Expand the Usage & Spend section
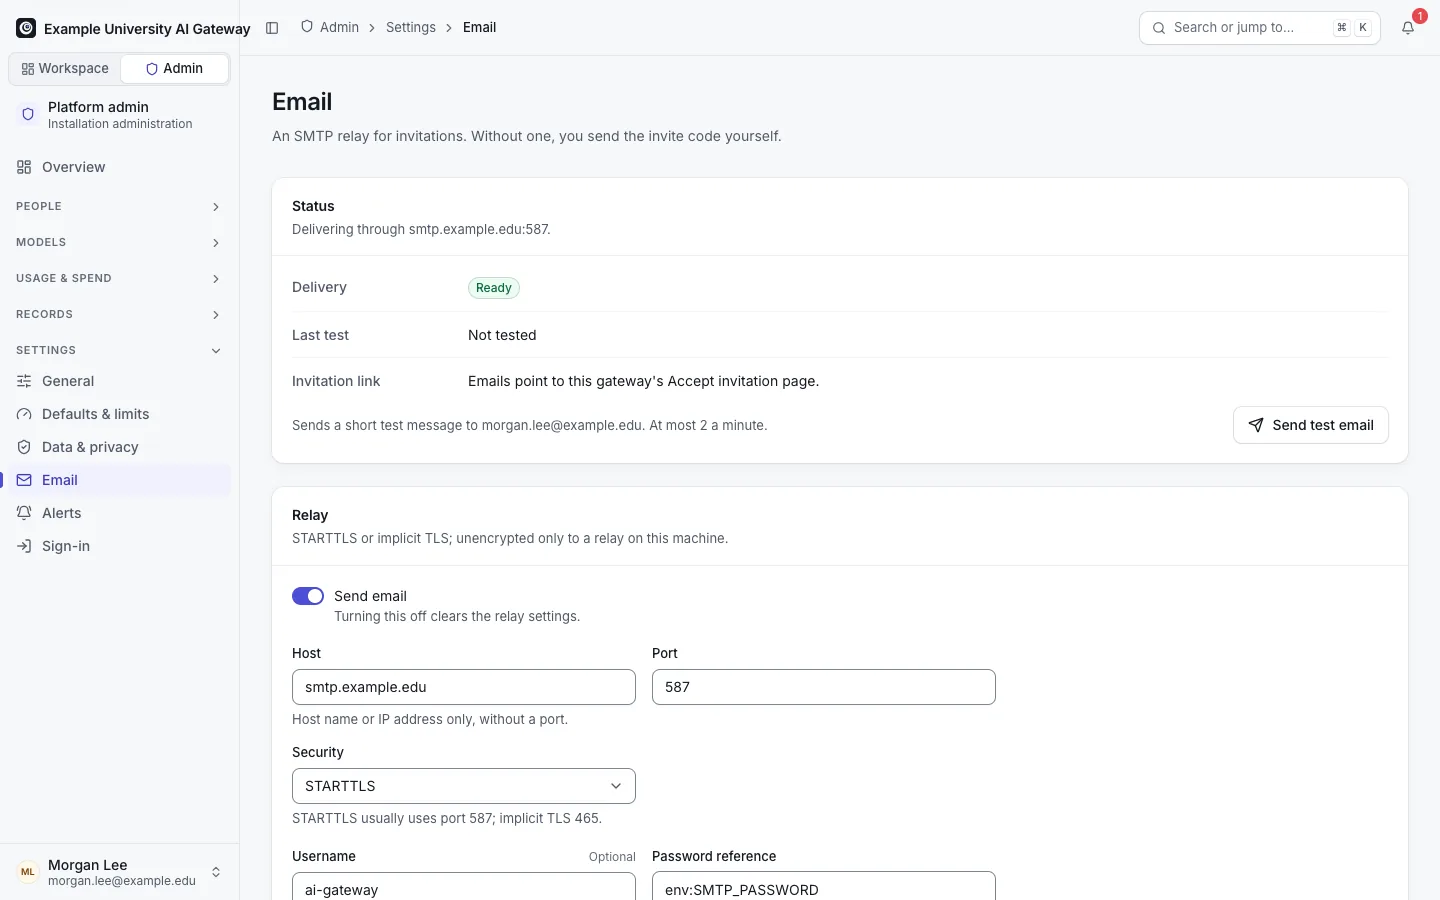The width and height of the screenshot is (1440, 900). [119, 278]
